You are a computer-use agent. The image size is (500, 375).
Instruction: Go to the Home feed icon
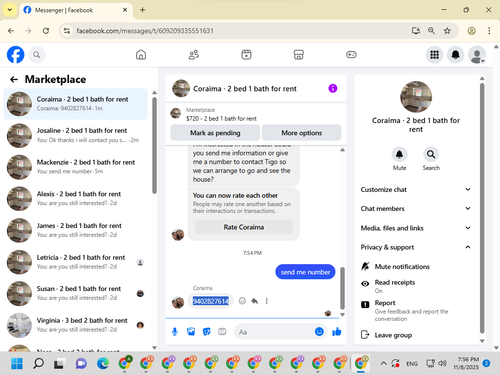click(141, 55)
